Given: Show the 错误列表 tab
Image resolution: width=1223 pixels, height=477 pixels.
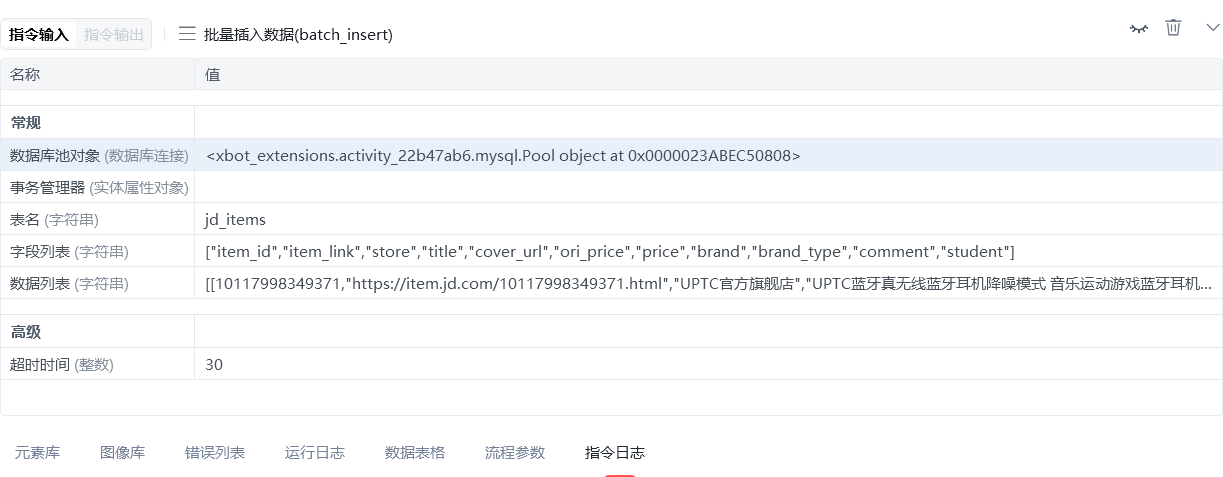Looking at the screenshot, I should pyautogui.click(x=215, y=452).
